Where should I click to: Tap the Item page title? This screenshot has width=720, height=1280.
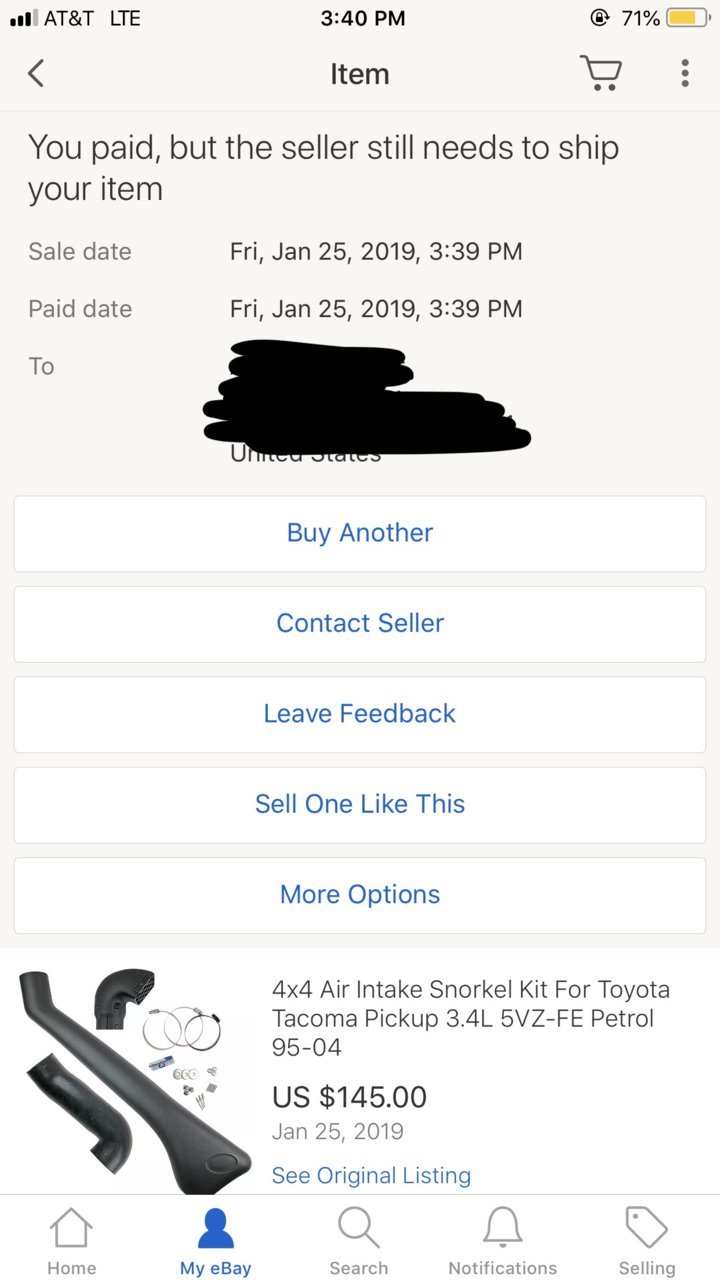360,74
